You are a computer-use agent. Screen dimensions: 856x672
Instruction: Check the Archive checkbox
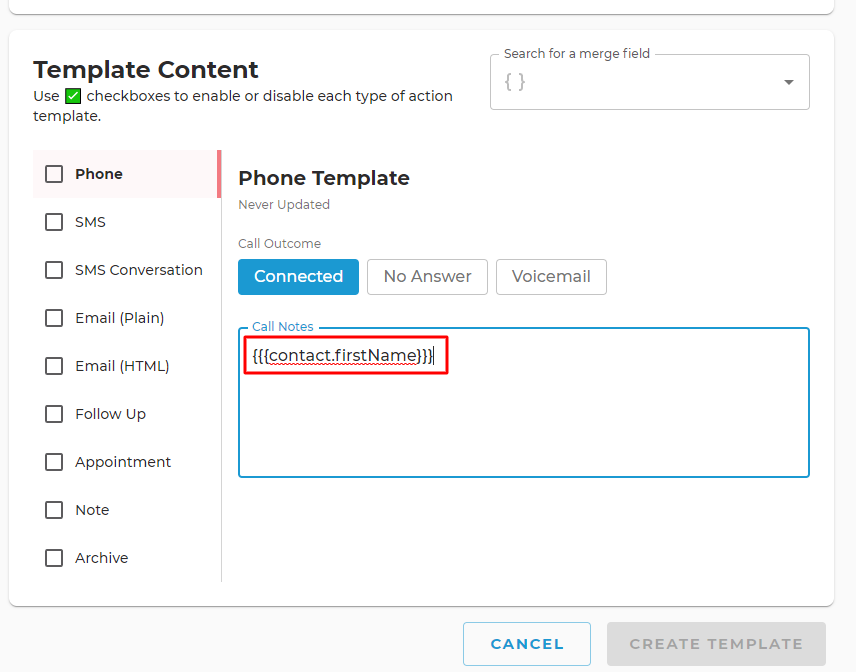click(54, 558)
